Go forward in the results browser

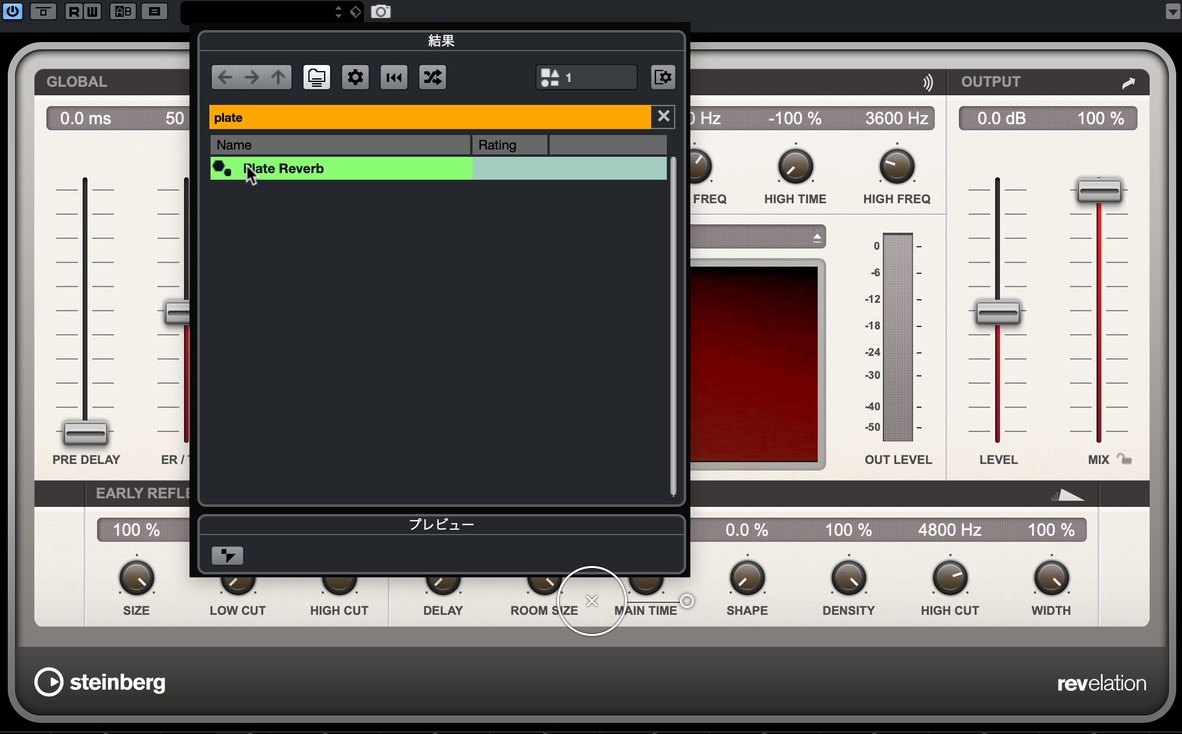252,77
